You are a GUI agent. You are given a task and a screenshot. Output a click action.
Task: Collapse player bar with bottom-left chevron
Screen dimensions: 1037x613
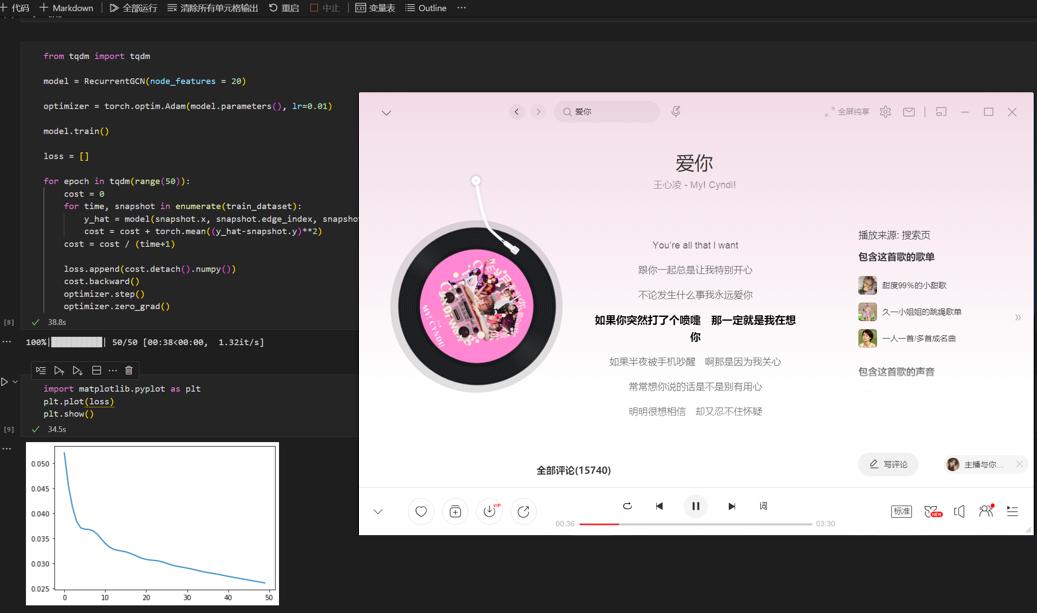[378, 512]
